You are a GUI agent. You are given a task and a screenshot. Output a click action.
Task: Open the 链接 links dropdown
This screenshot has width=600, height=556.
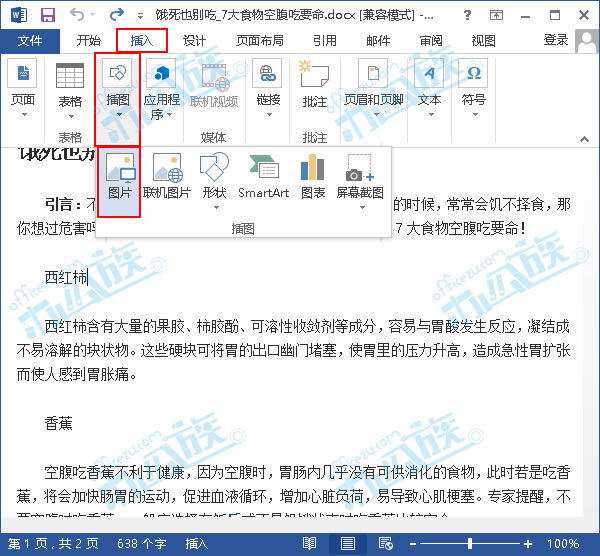click(268, 89)
